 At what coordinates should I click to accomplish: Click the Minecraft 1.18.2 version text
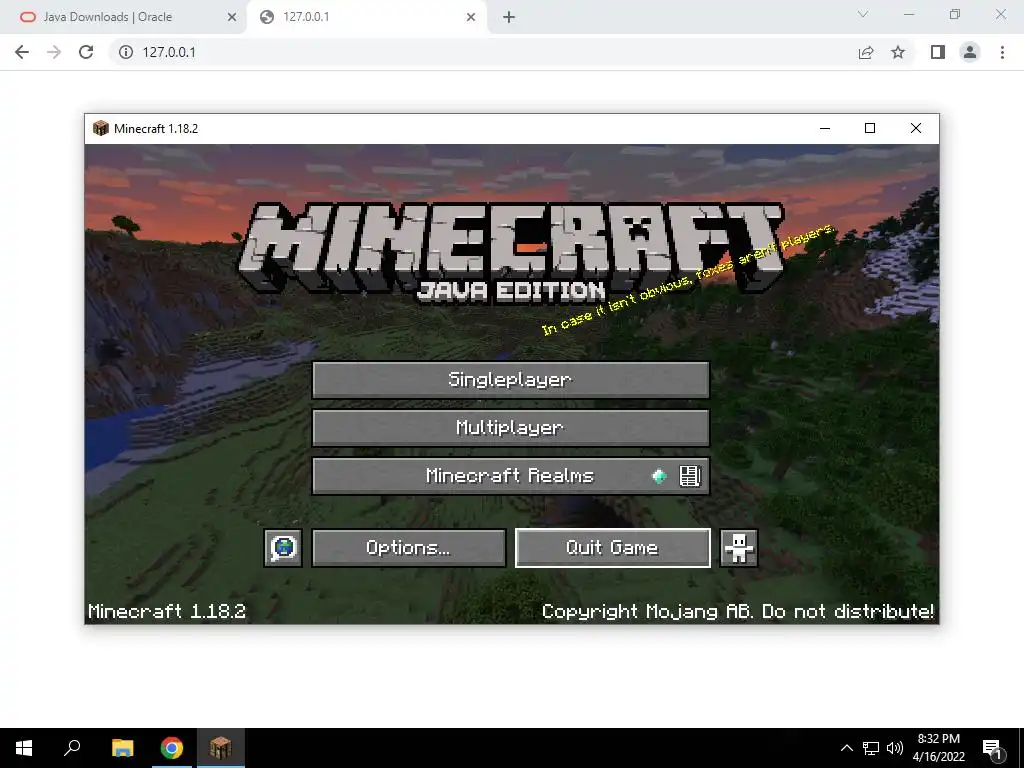(x=167, y=611)
